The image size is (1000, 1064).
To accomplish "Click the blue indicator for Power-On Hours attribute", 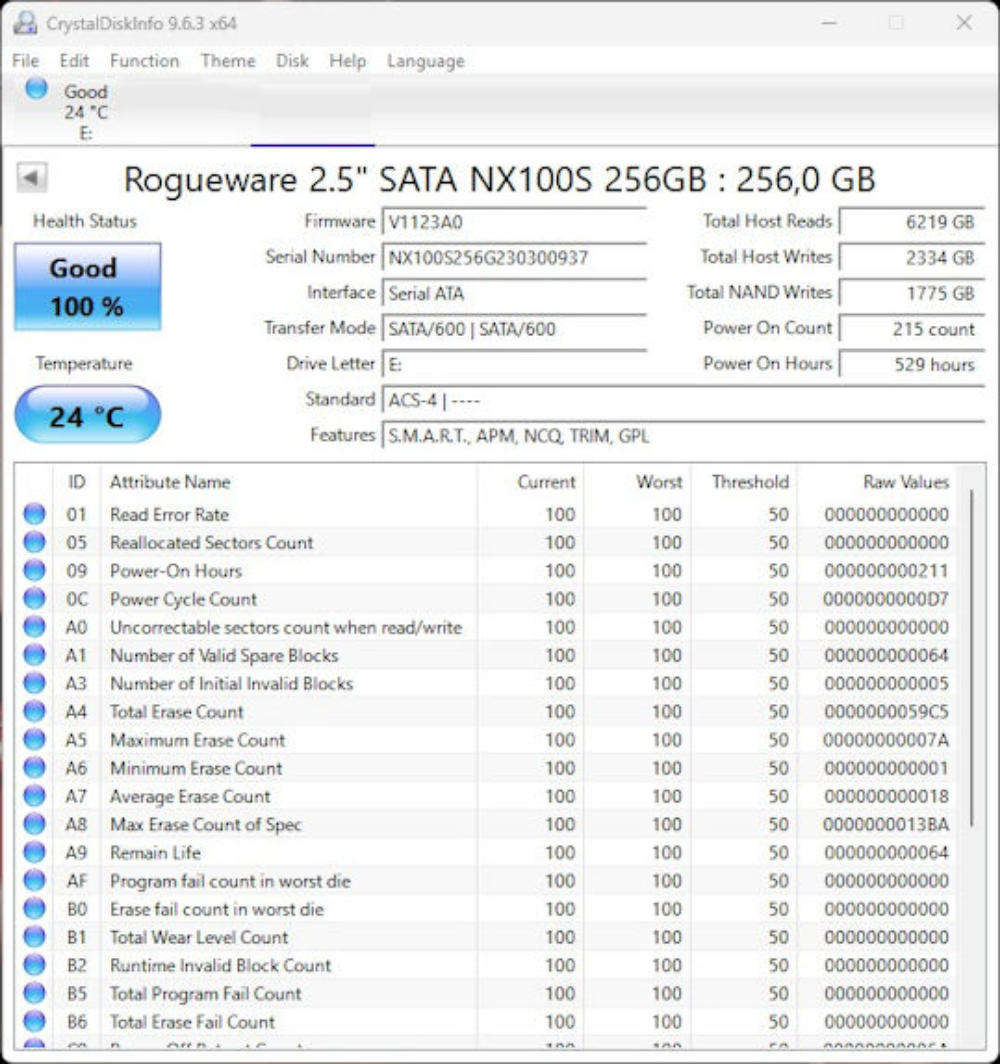I will [x=33, y=570].
